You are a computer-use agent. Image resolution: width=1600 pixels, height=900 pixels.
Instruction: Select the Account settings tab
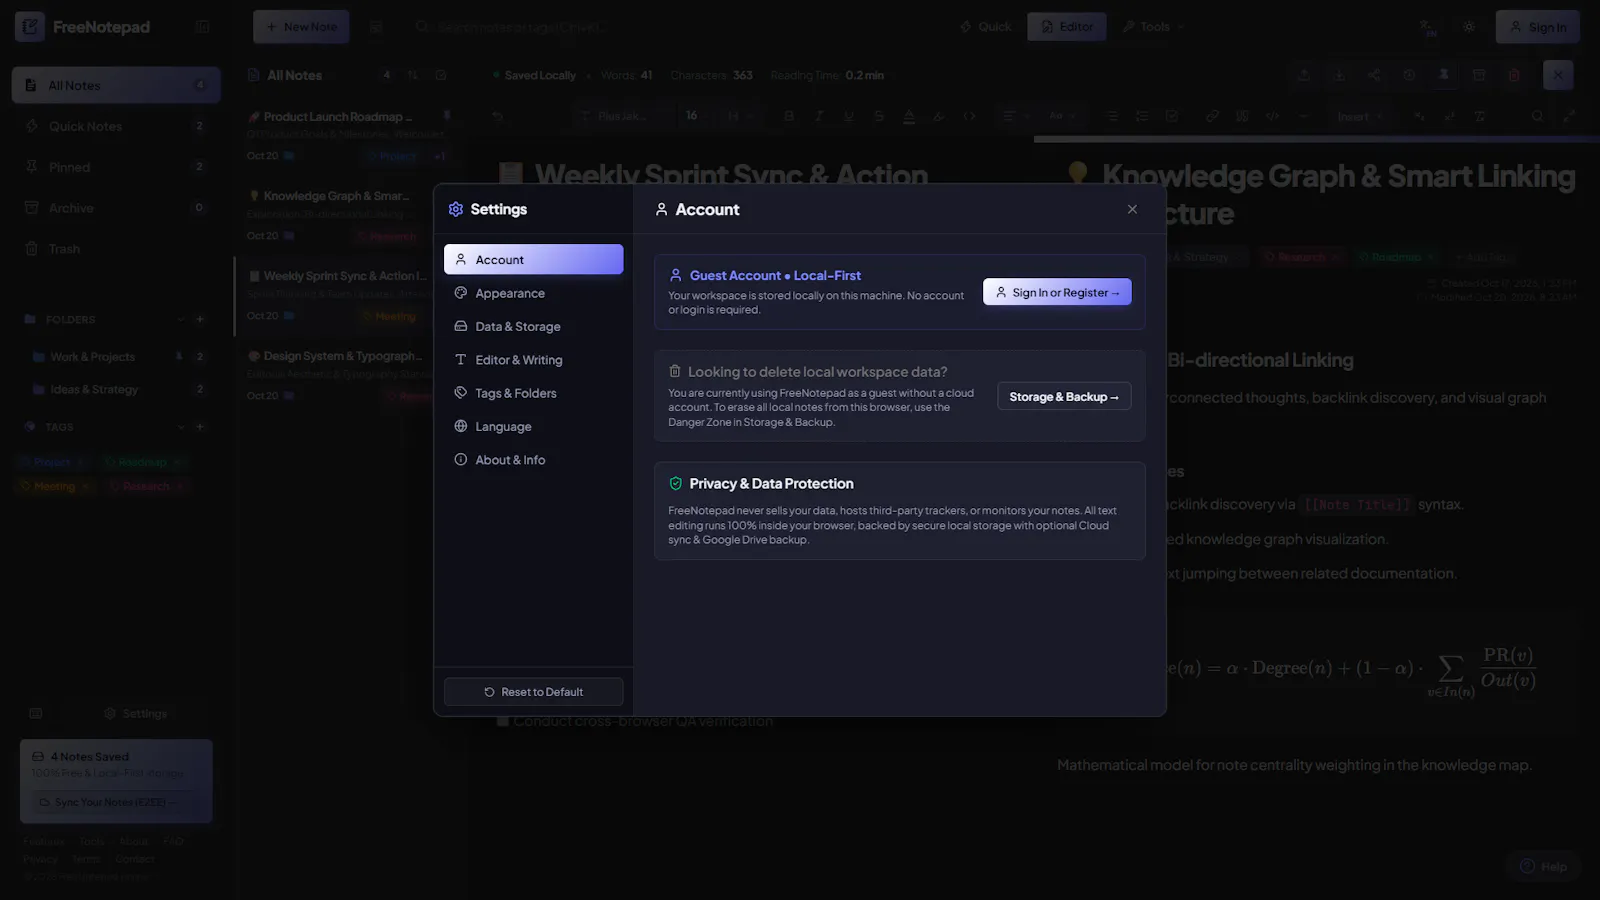533,259
